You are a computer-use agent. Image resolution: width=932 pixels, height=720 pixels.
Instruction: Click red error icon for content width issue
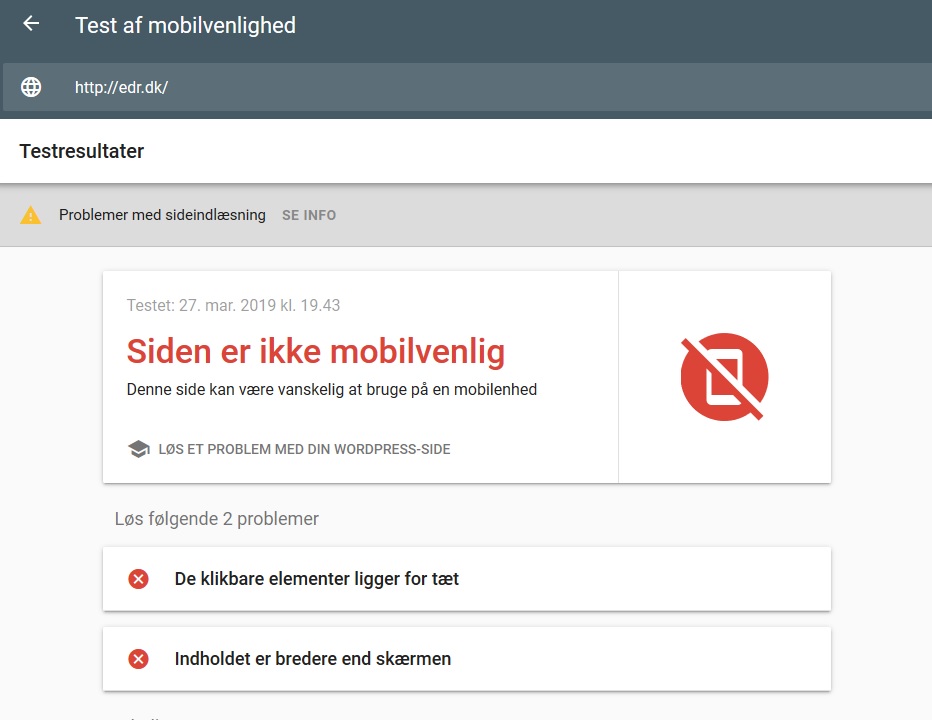click(139, 659)
